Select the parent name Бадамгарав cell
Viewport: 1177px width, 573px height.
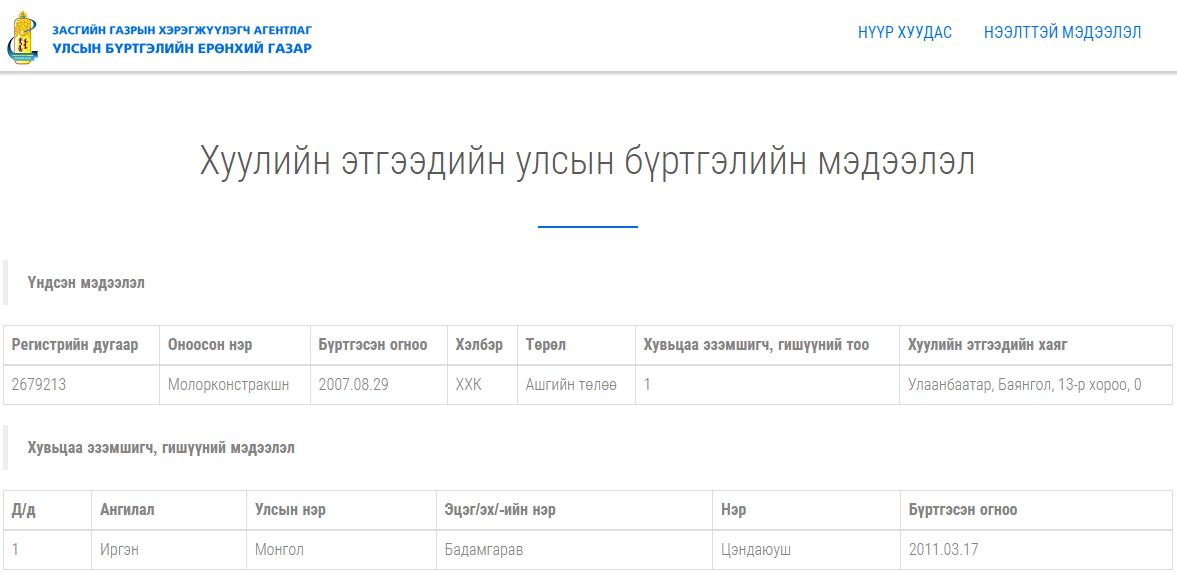[484, 550]
